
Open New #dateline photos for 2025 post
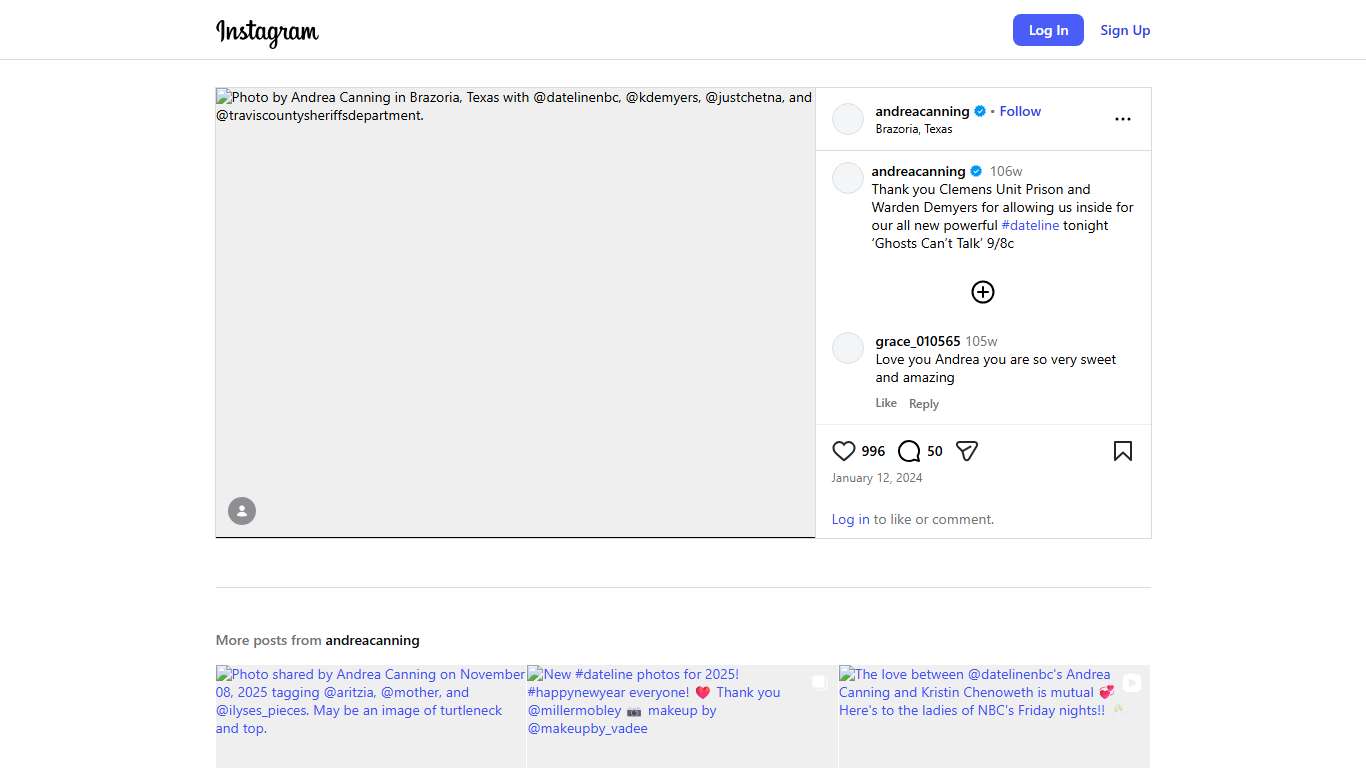point(682,716)
